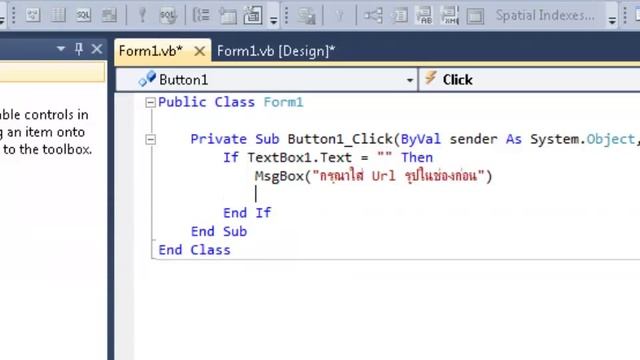Click the Verify SQL Syntax icon
This screenshot has height=360, width=640.
[168, 15]
